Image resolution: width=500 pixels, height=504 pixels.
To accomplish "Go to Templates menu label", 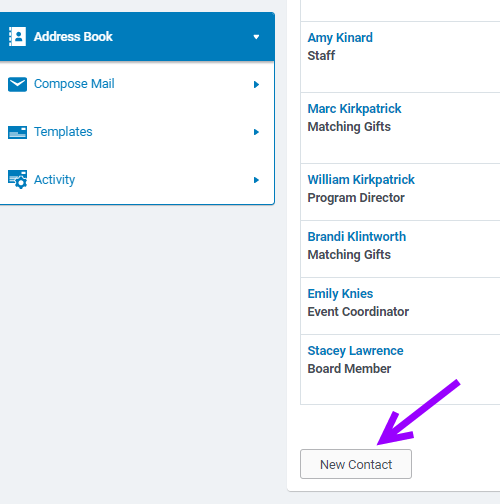I will coord(63,132).
